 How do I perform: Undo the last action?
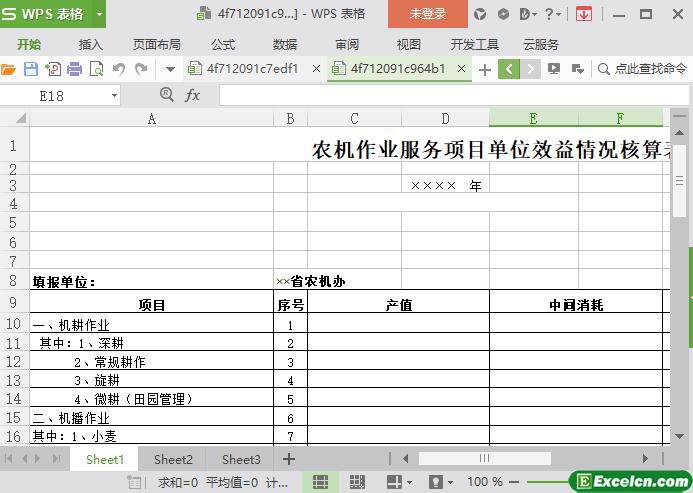point(118,69)
